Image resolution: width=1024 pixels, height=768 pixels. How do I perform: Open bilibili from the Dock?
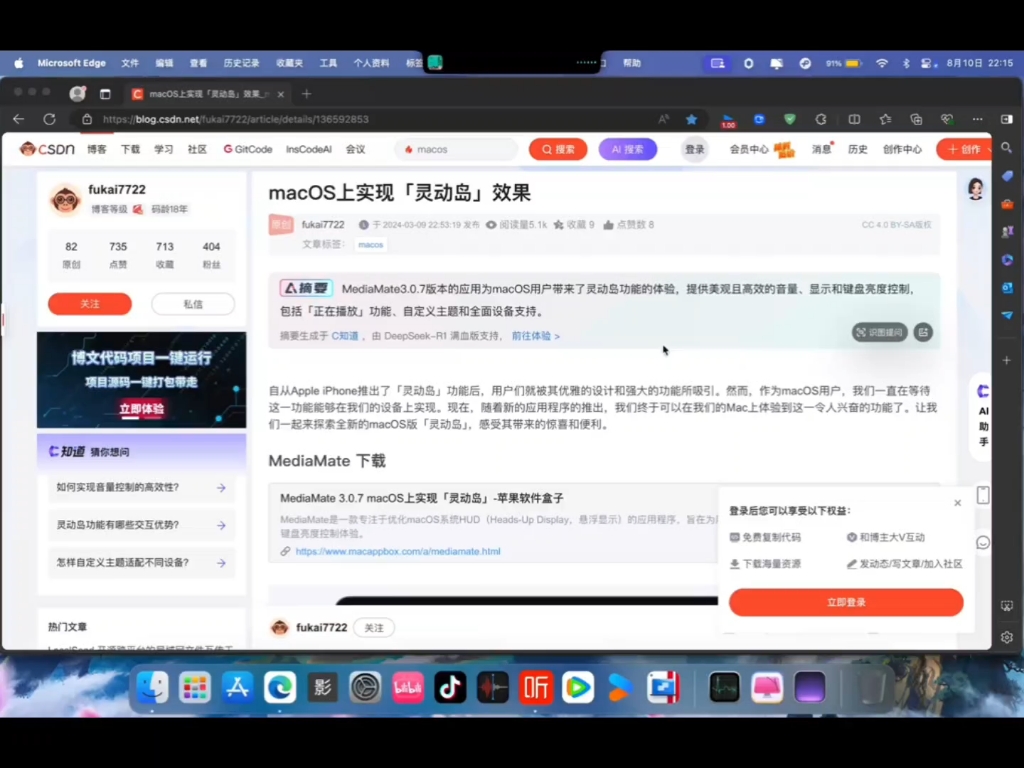click(408, 687)
